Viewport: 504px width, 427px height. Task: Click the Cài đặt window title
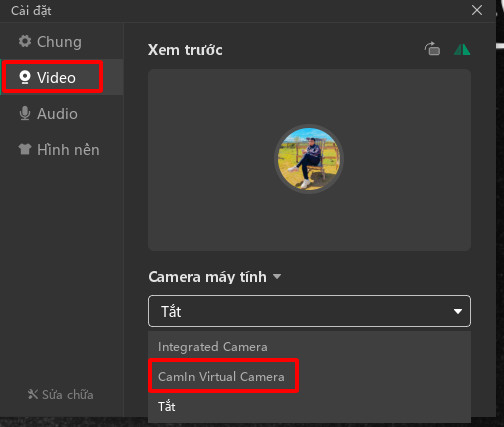[x=31, y=11]
